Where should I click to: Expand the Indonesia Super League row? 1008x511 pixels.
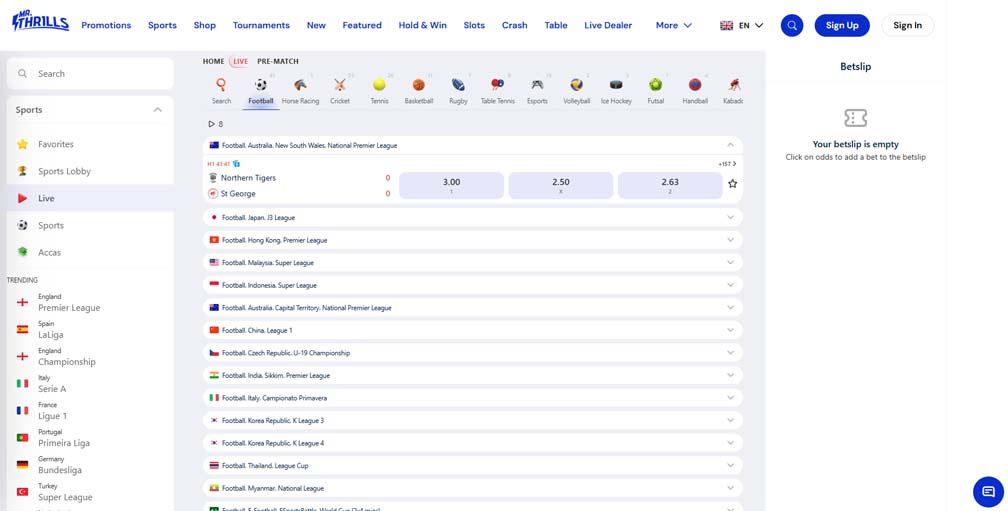tap(472, 285)
